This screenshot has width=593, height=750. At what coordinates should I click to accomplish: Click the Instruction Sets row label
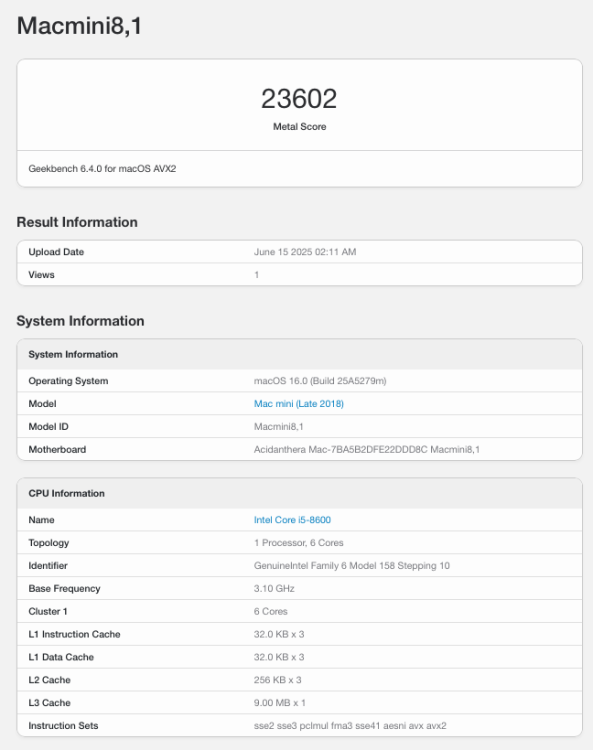pos(63,726)
